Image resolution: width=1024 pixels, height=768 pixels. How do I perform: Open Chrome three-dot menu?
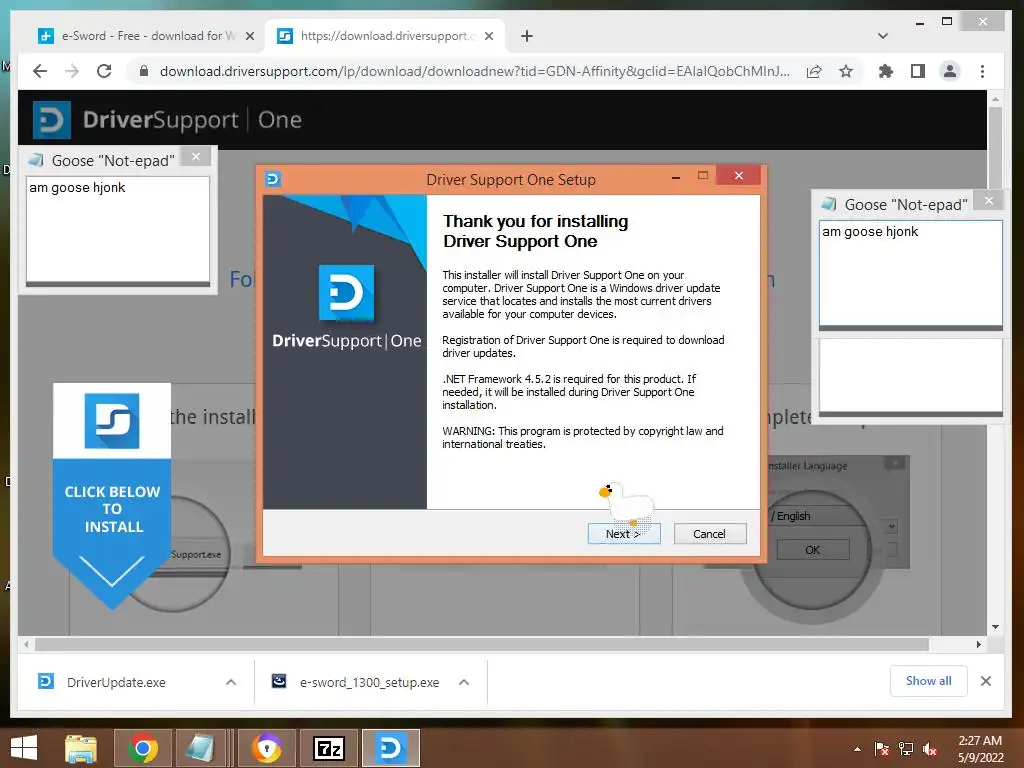[x=982, y=71]
